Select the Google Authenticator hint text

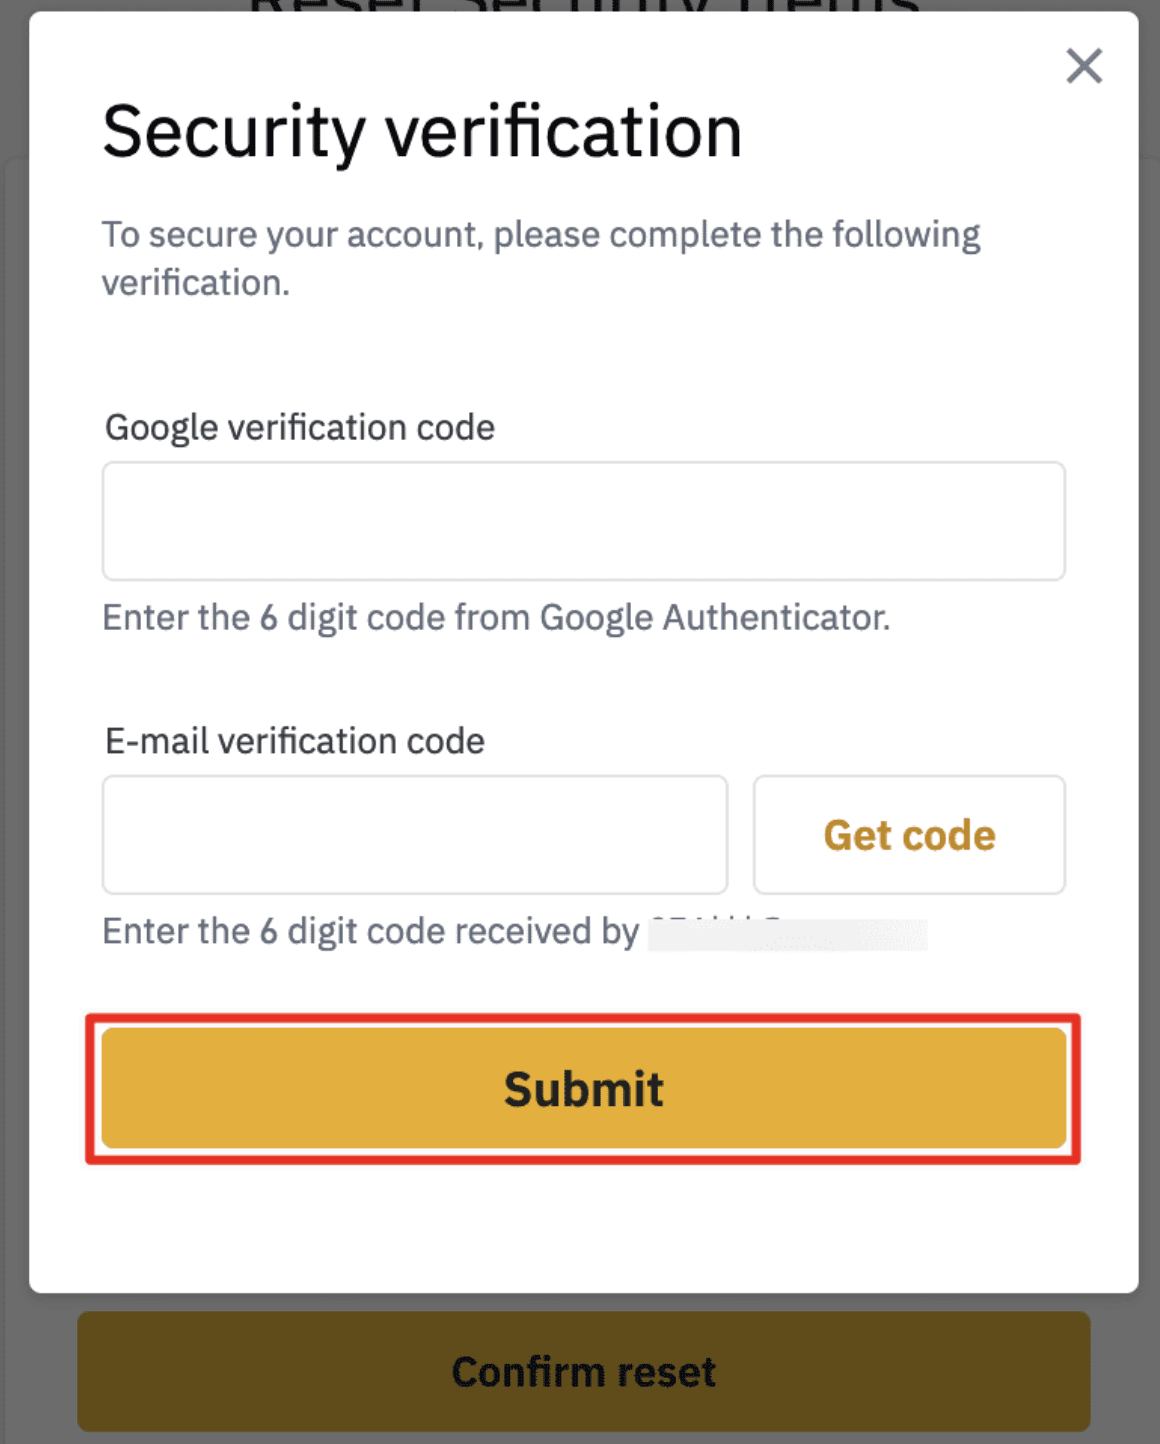tap(496, 618)
